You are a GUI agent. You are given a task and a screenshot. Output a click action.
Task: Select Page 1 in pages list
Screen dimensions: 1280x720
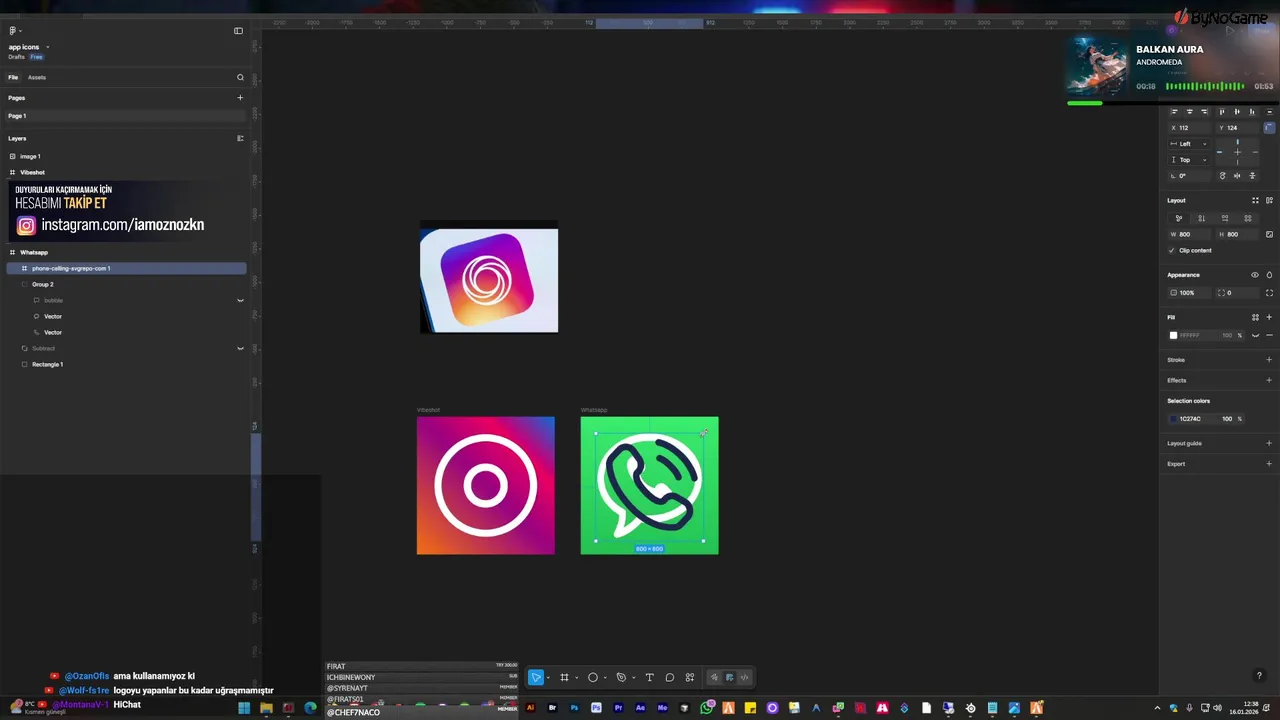tap(125, 116)
